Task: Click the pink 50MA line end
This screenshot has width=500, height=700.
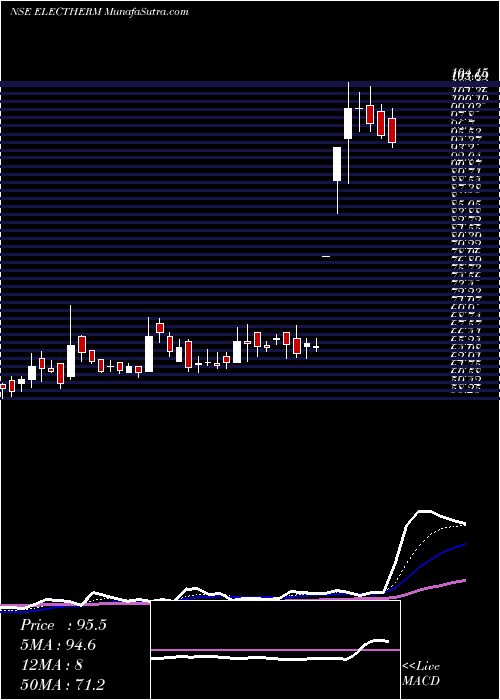Action: [x=464, y=580]
